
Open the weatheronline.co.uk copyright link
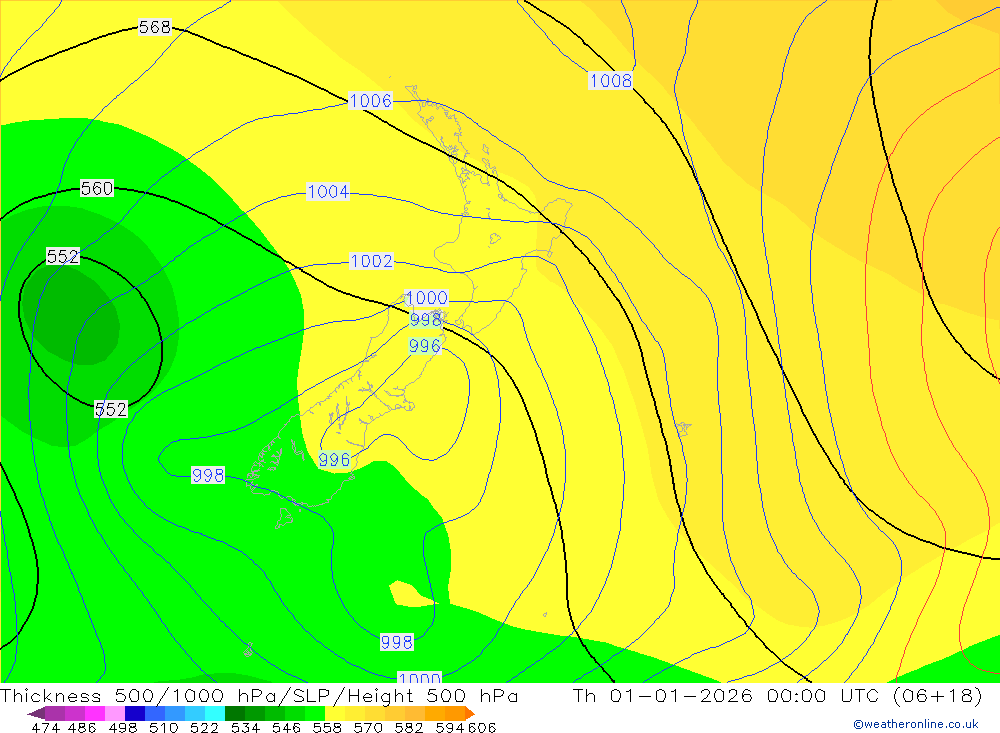pyautogui.click(x=916, y=724)
